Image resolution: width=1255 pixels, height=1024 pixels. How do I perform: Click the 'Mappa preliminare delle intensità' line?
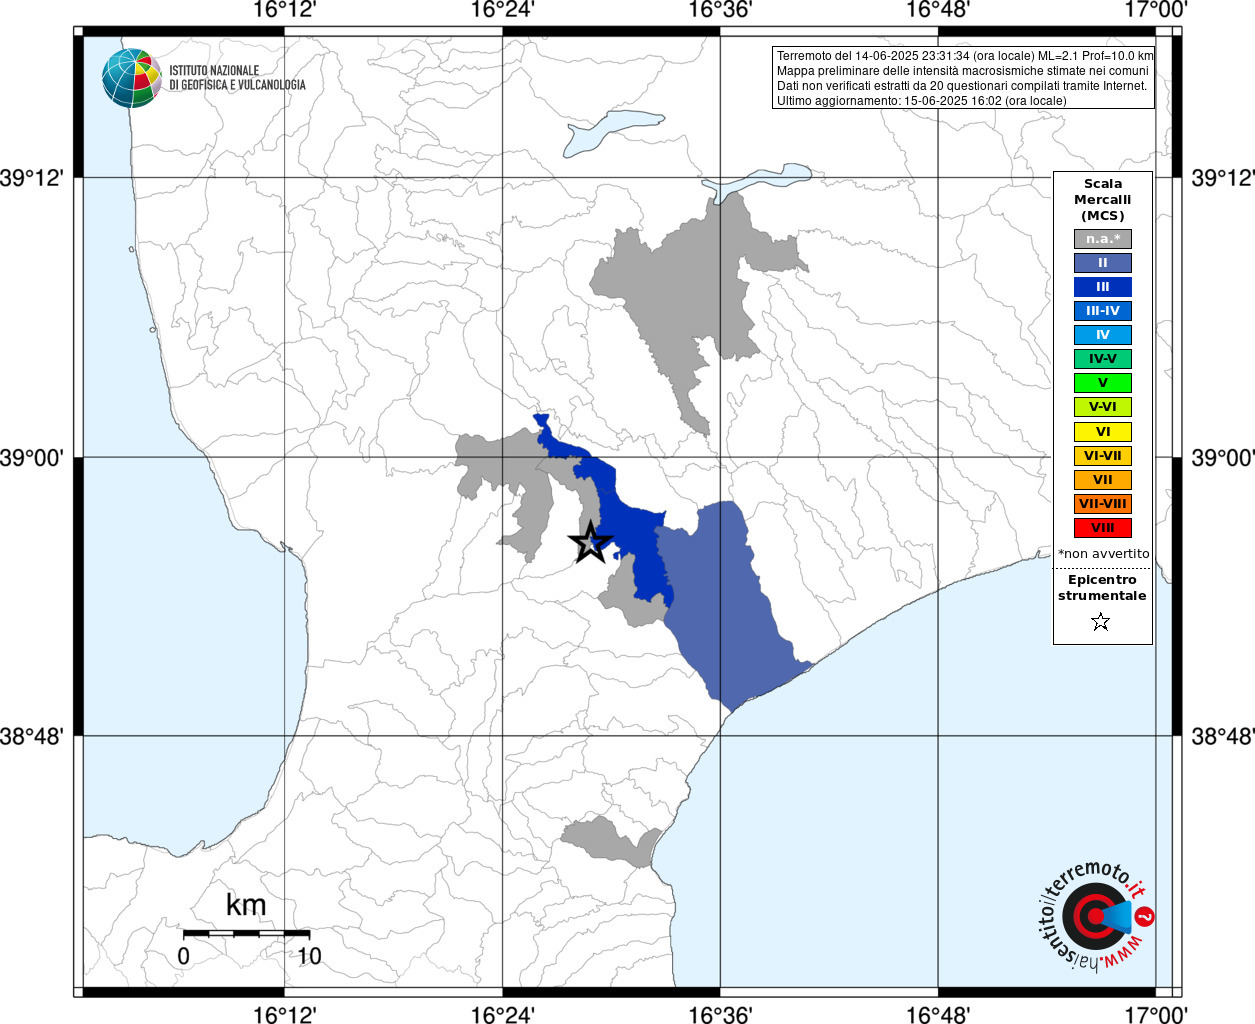963,71
